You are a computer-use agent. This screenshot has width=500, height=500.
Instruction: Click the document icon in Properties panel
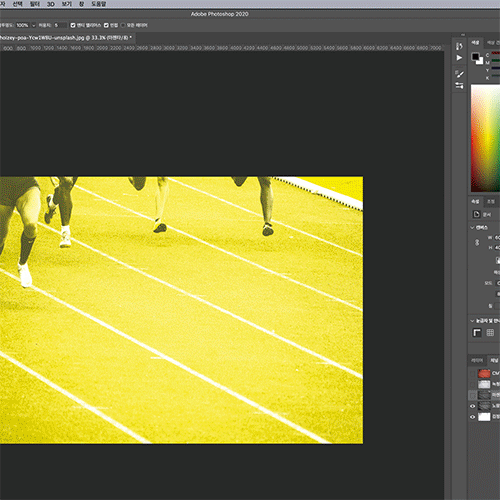476,214
